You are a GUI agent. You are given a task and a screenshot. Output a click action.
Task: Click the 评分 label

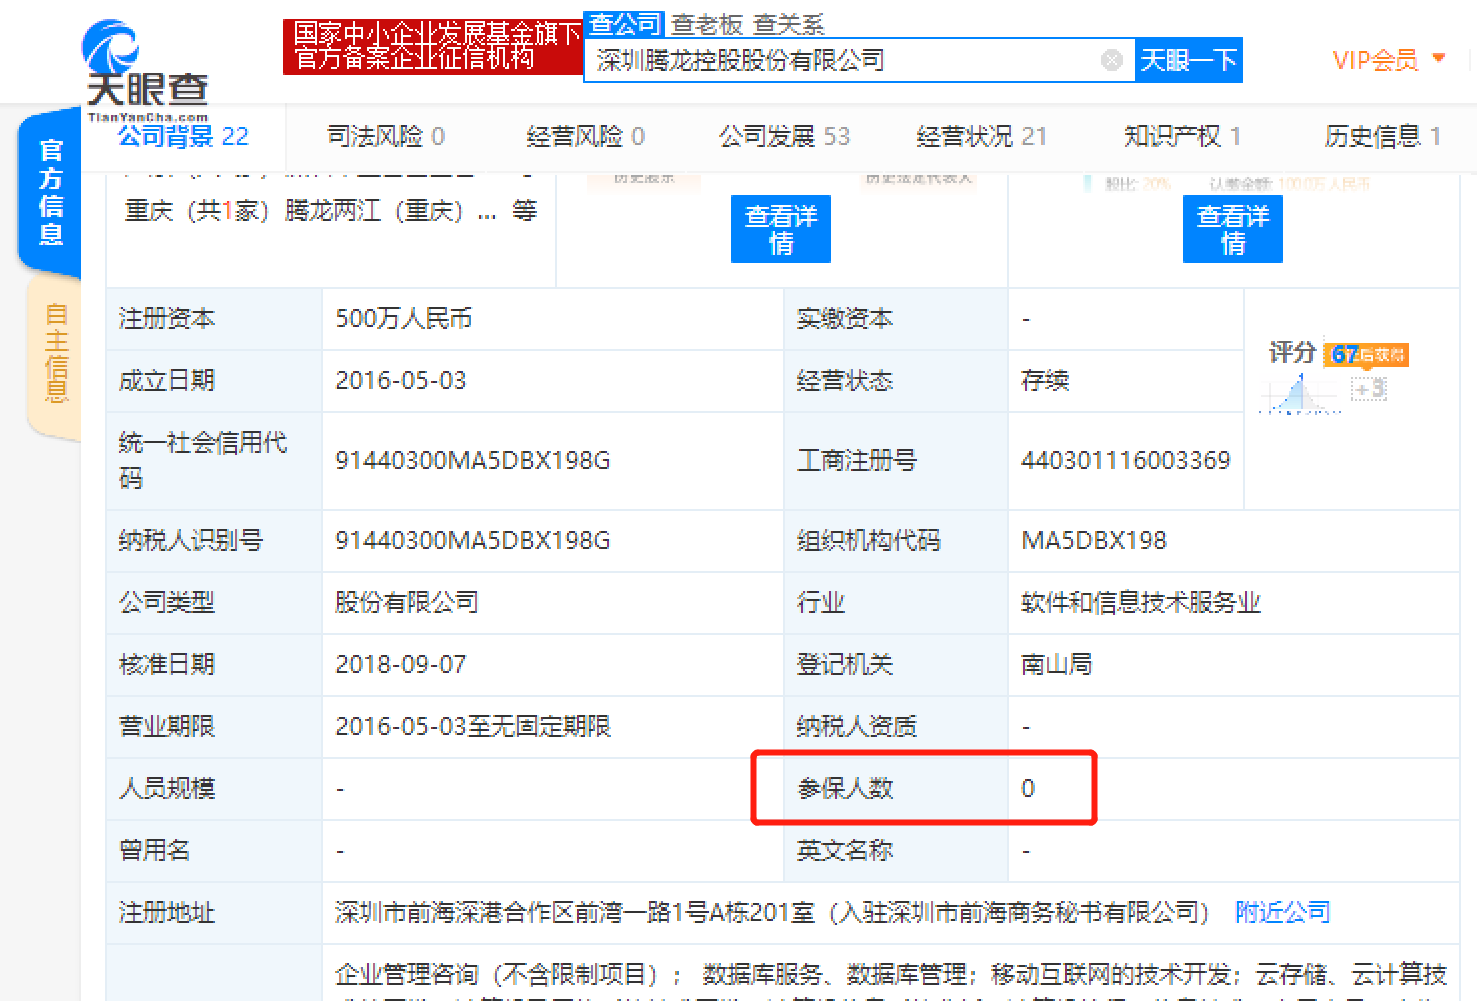point(1292,352)
